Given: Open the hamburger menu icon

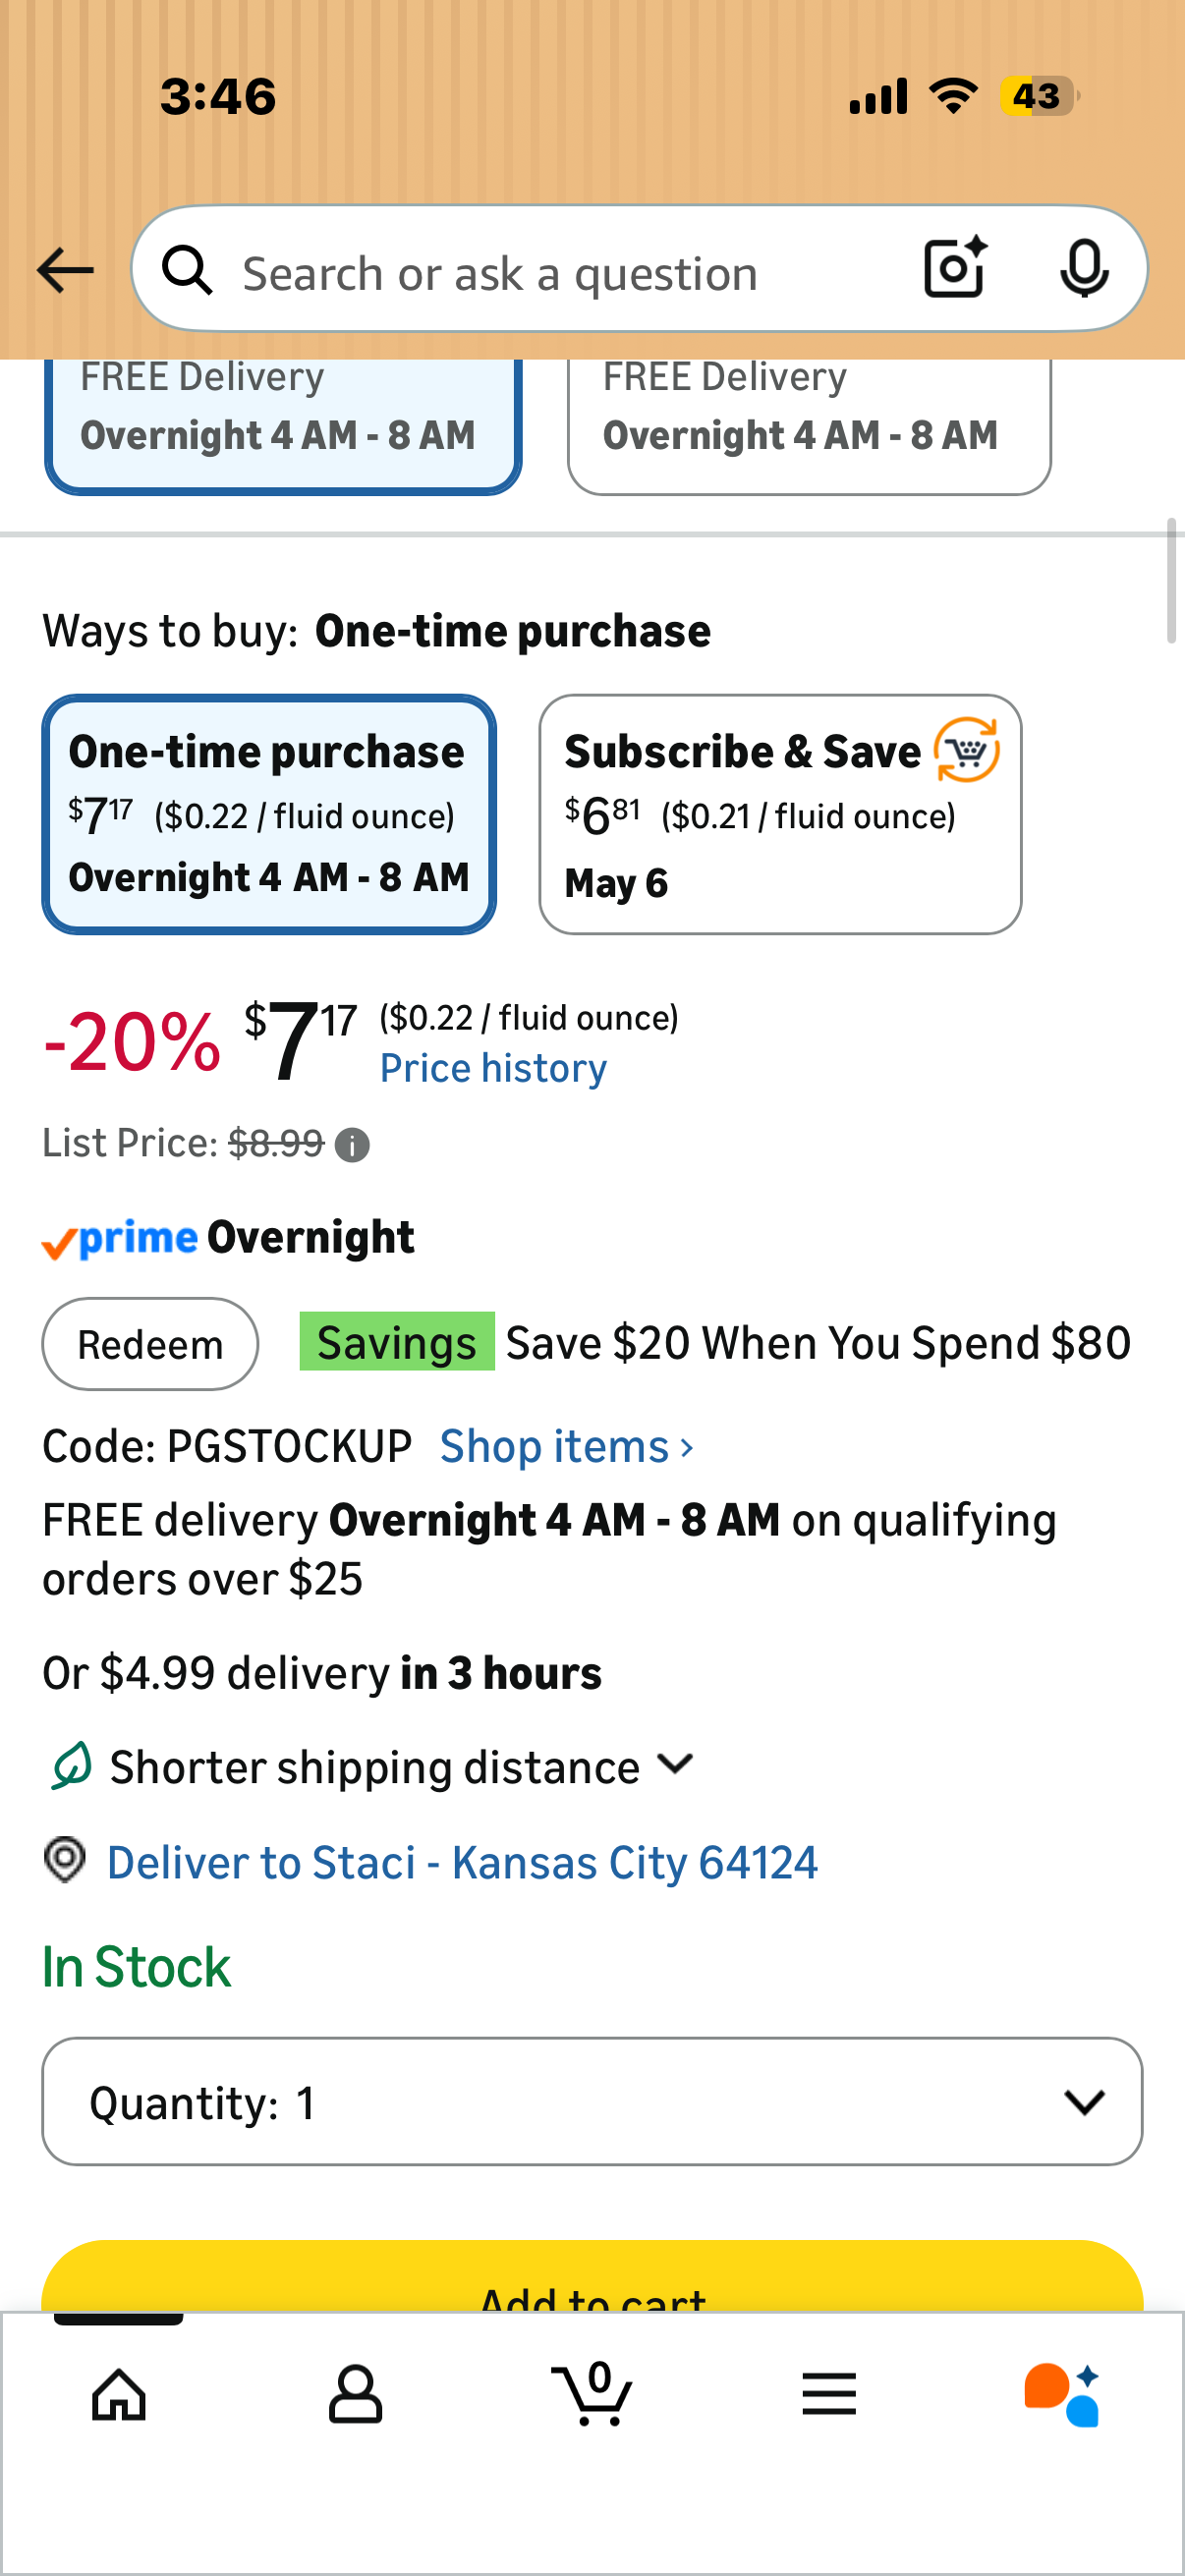Looking at the screenshot, I should point(829,2394).
